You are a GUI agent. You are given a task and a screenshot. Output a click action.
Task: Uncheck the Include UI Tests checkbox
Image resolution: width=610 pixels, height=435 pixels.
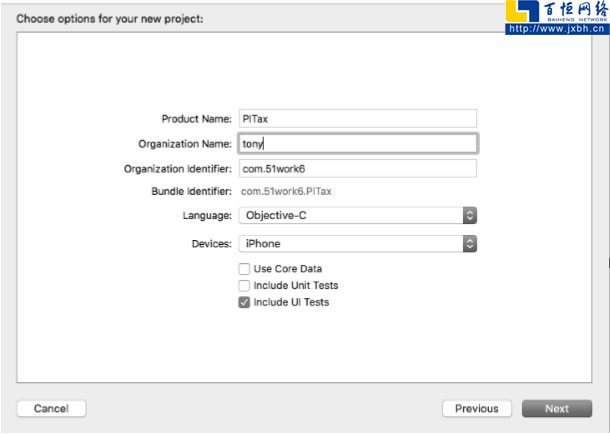pyautogui.click(x=244, y=302)
